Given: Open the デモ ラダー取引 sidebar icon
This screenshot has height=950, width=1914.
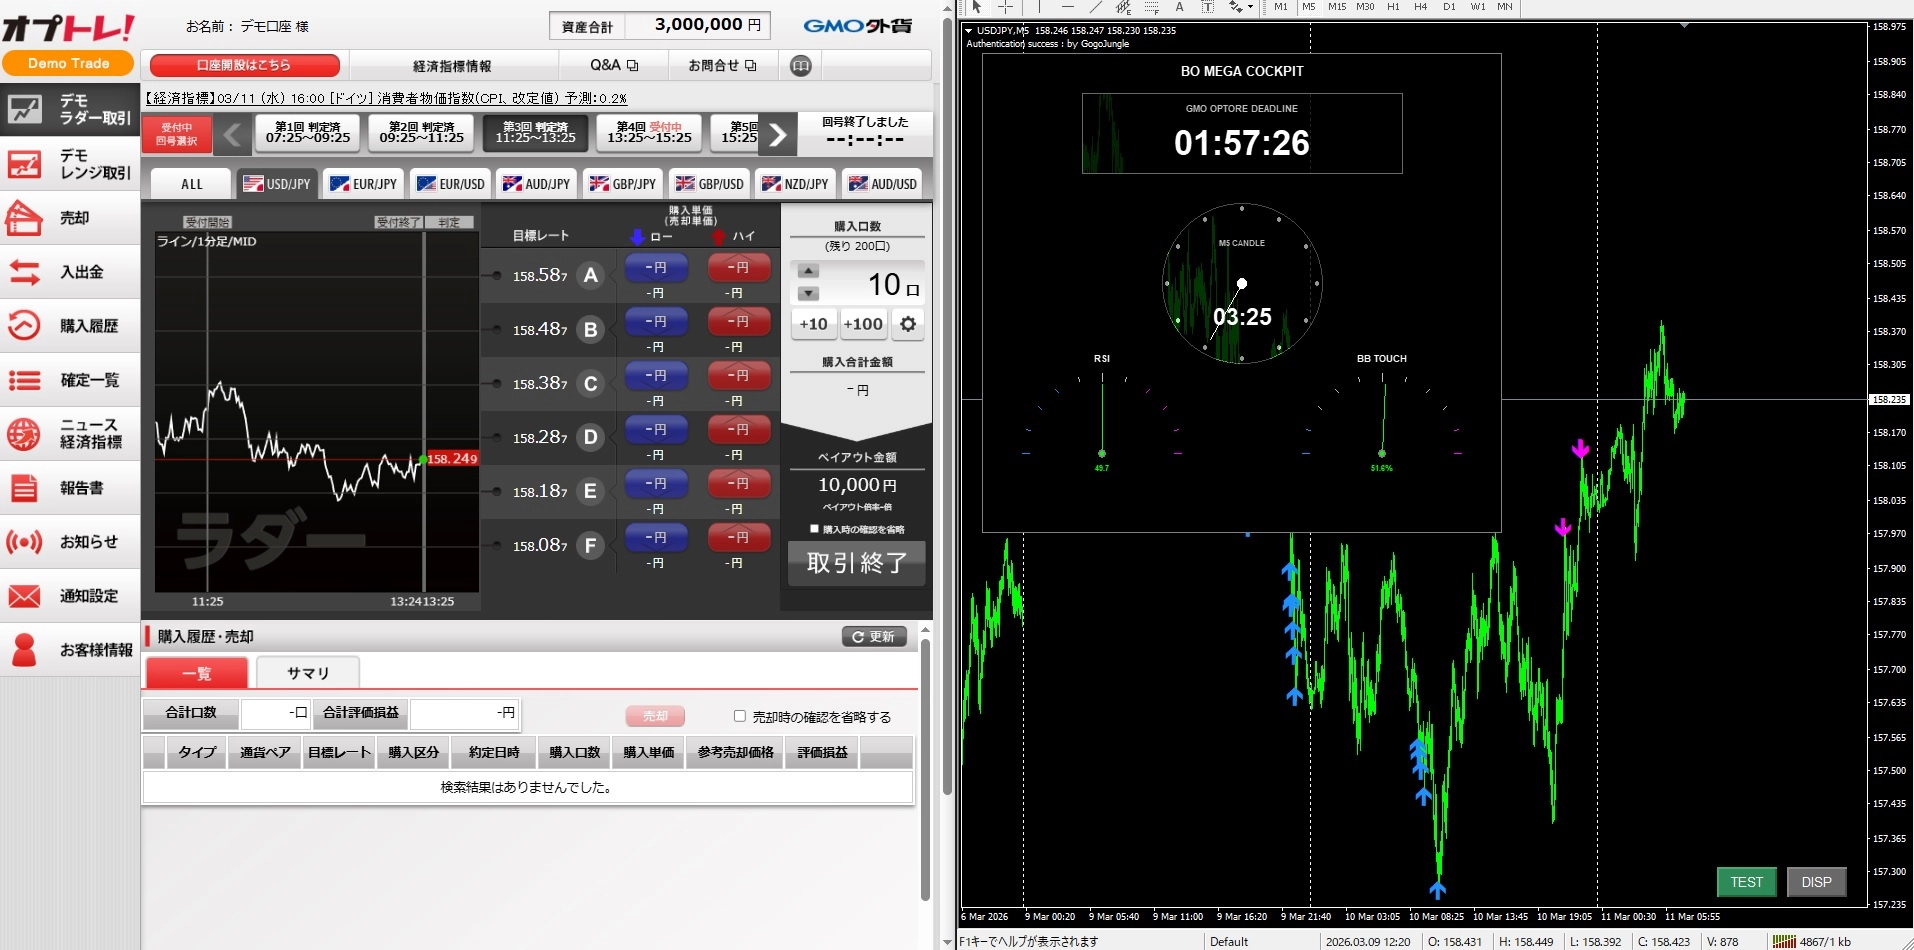Looking at the screenshot, I should (25, 109).
